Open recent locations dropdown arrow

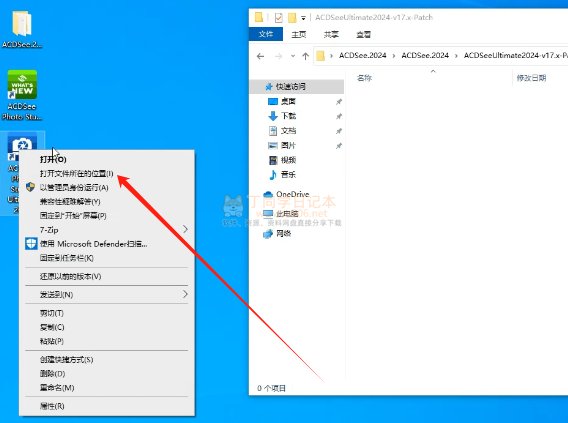pos(293,56)
